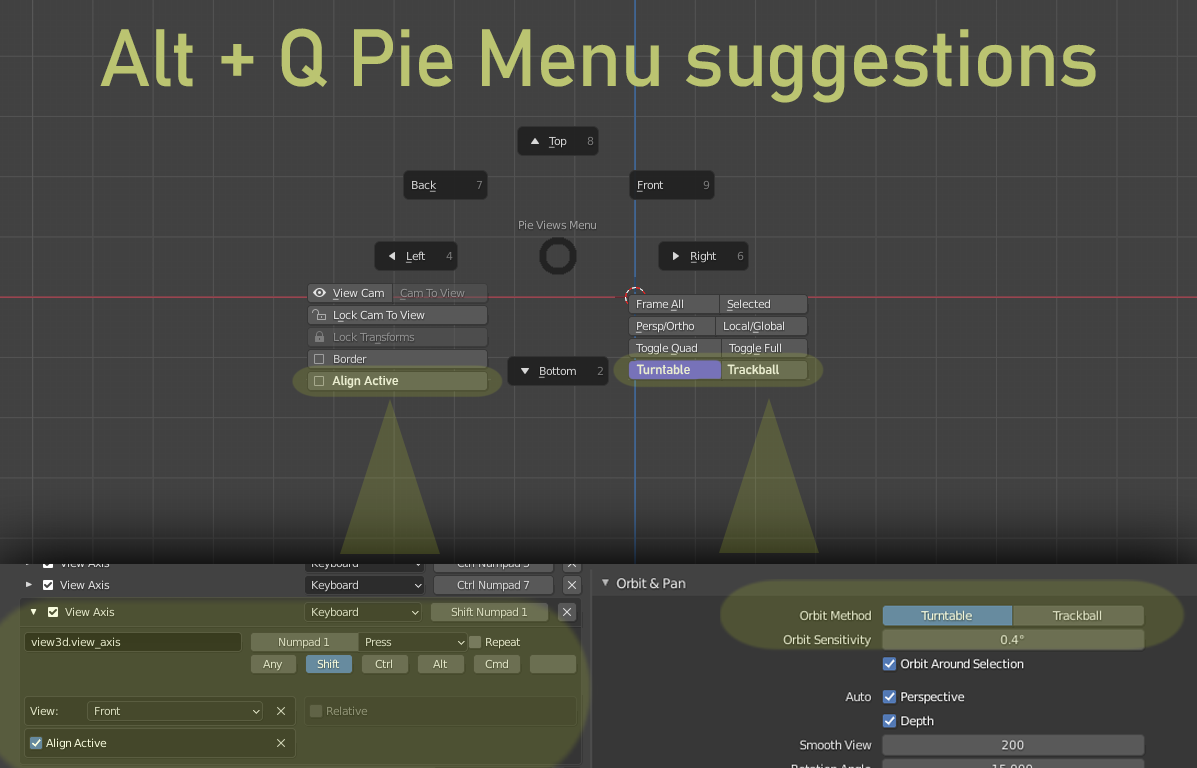Remove Ctrl Numpad 7 keymap item
The image size is (1197, 768).
click(x=572, y=585)
